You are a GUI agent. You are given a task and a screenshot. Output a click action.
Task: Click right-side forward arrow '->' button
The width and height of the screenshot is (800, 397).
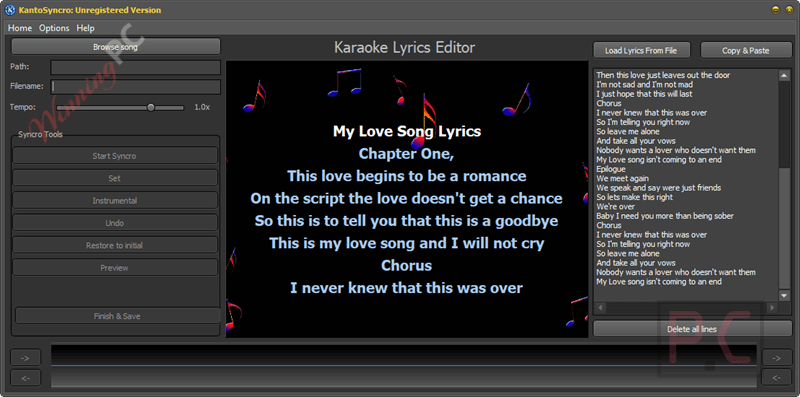pyautogui.click(x=777, y=358)
